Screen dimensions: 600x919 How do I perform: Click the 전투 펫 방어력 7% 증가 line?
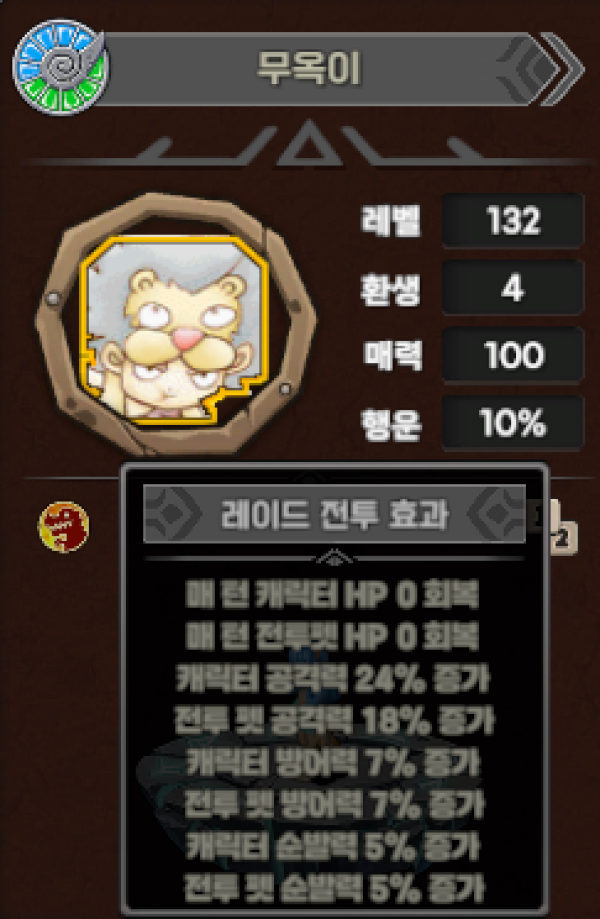pos(334,804)
